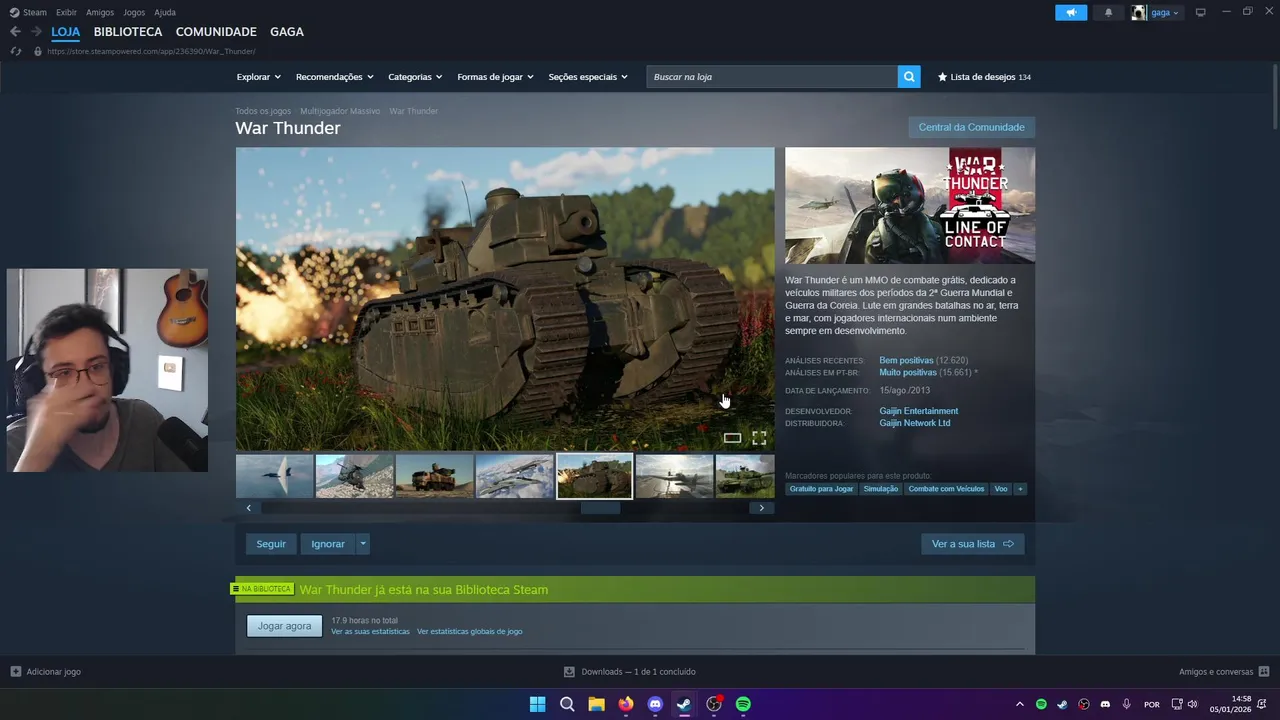1280x720 pixels.
Task: Switch to the BIBLIOTECA tab
Action: [128, 32]
